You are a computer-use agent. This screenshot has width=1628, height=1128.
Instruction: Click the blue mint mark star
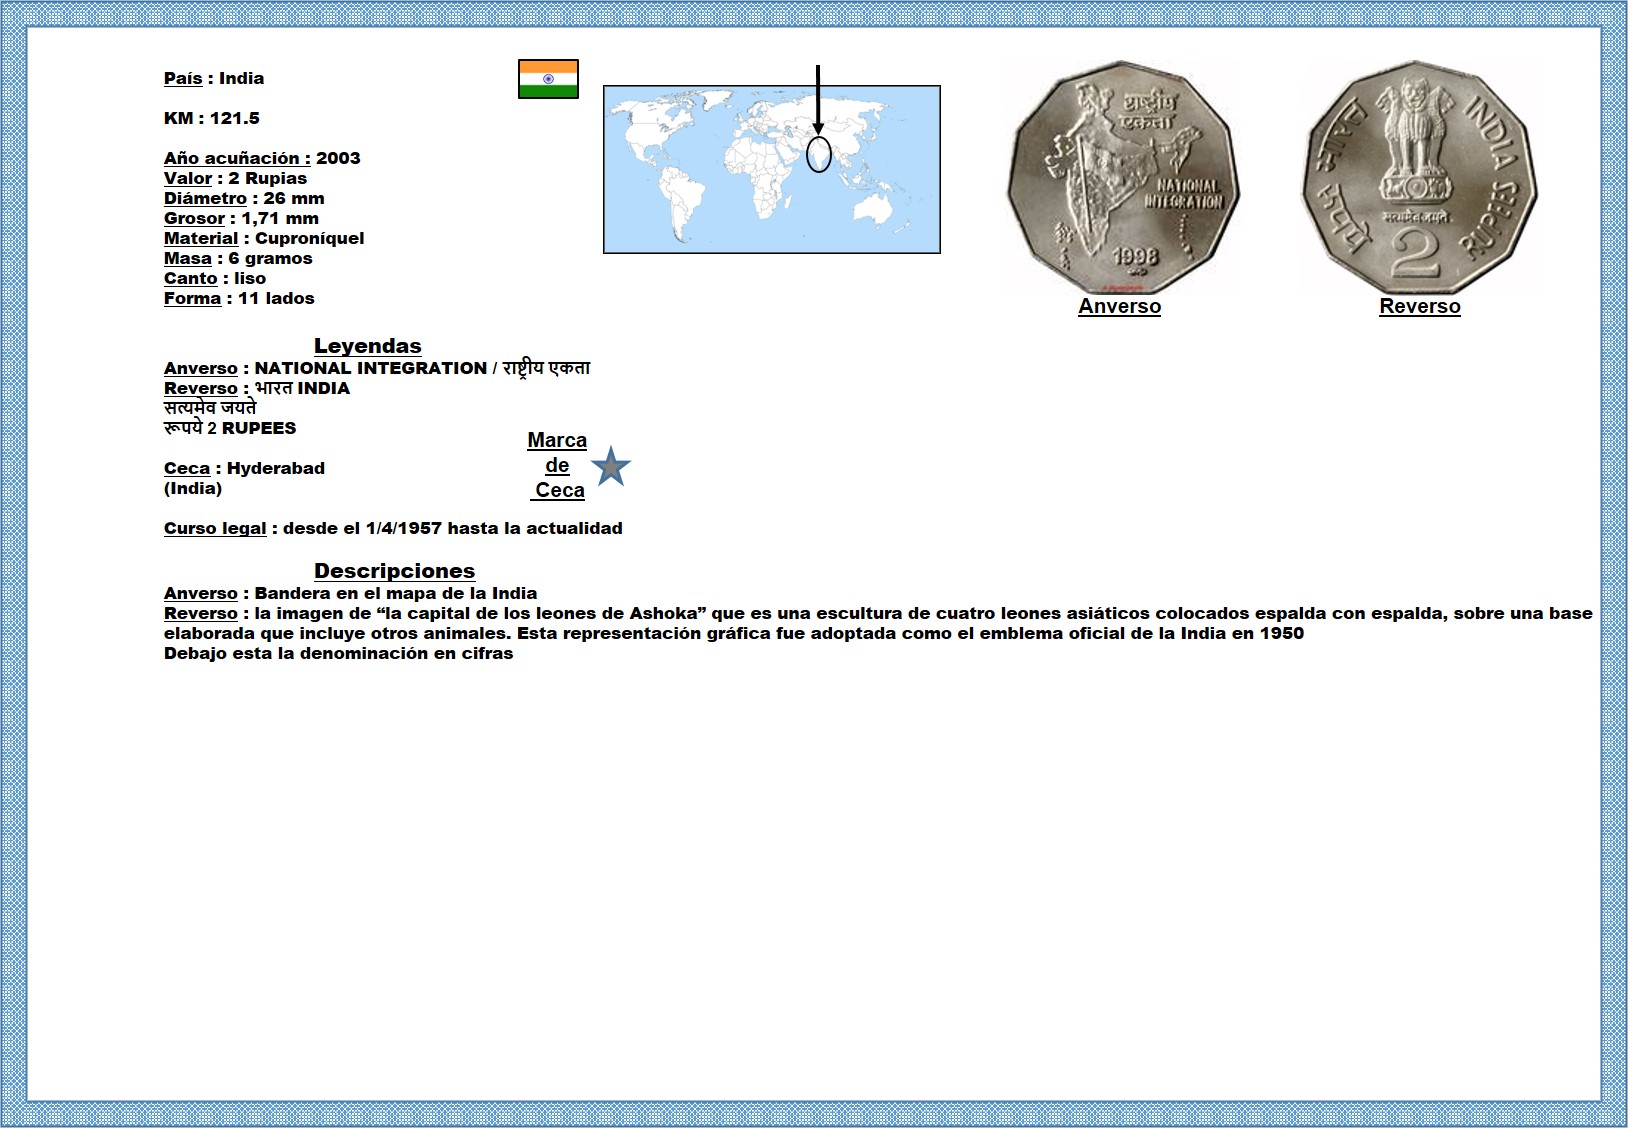coord(611,467)
